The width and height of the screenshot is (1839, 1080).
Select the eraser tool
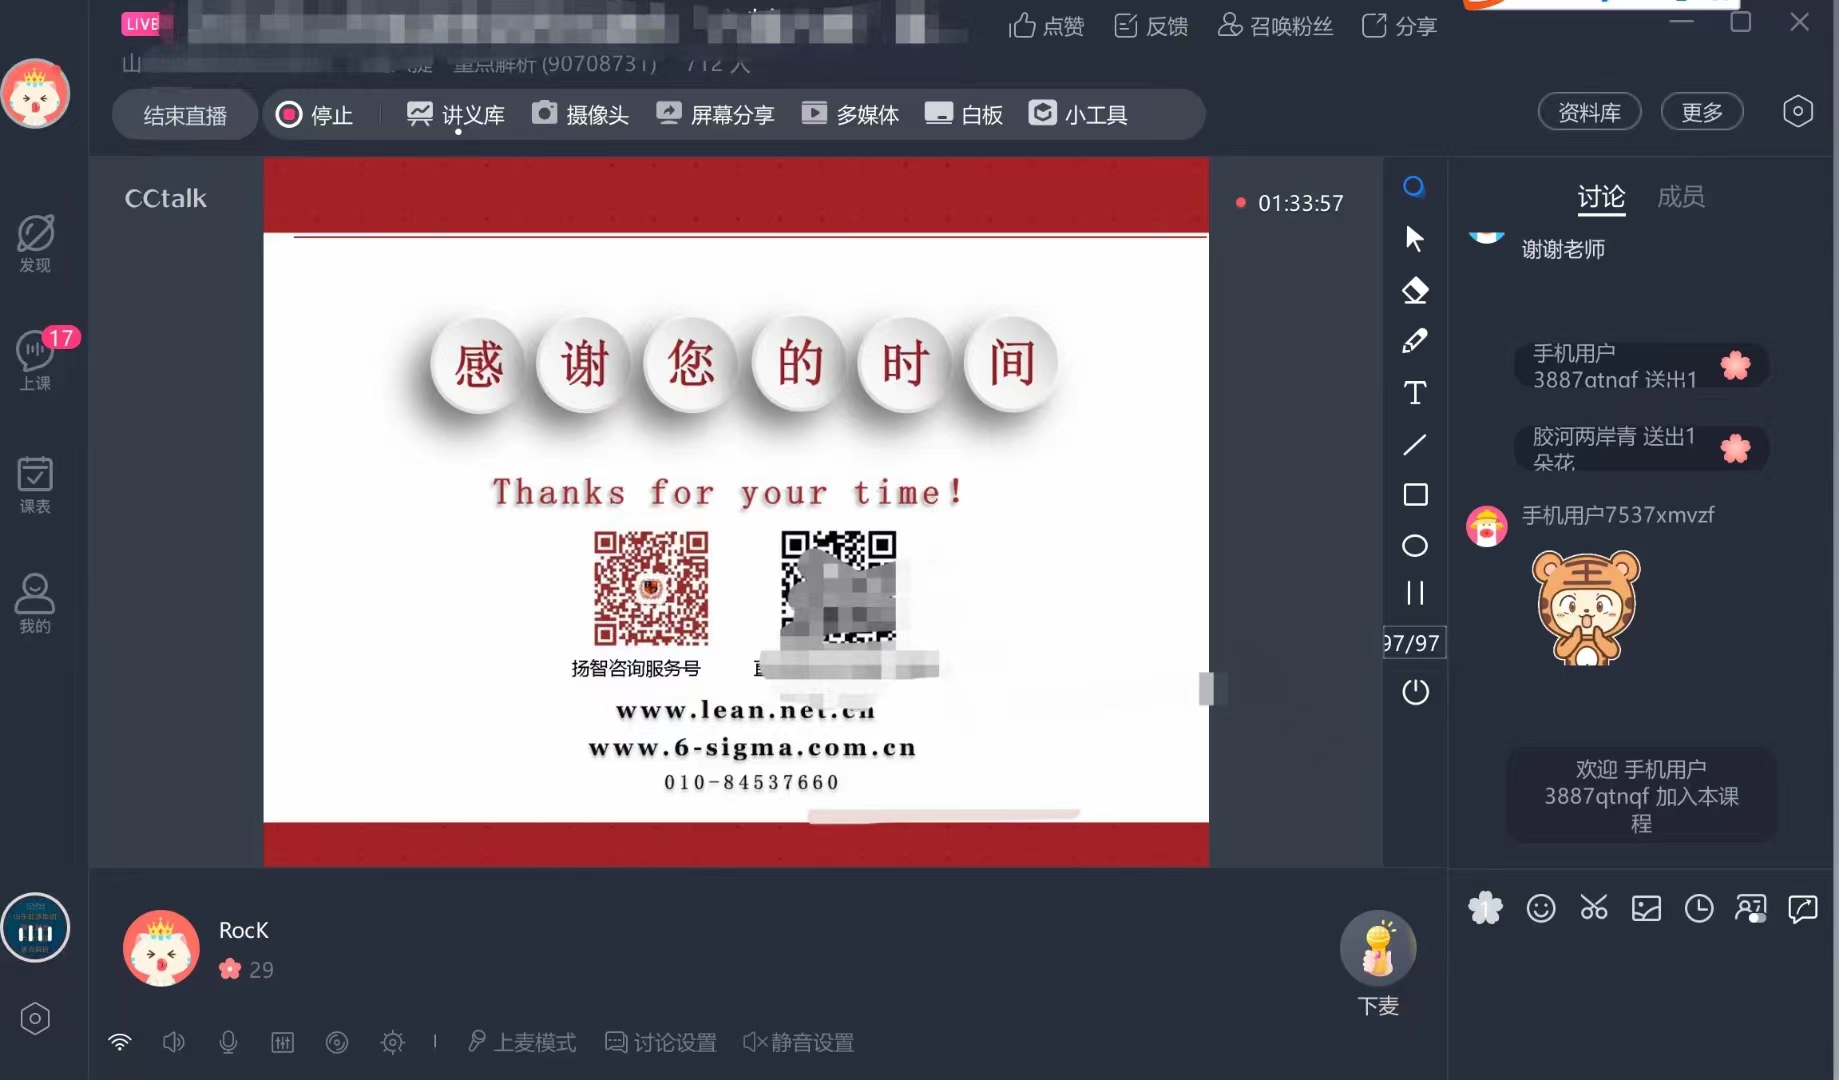pos(1414,290)
